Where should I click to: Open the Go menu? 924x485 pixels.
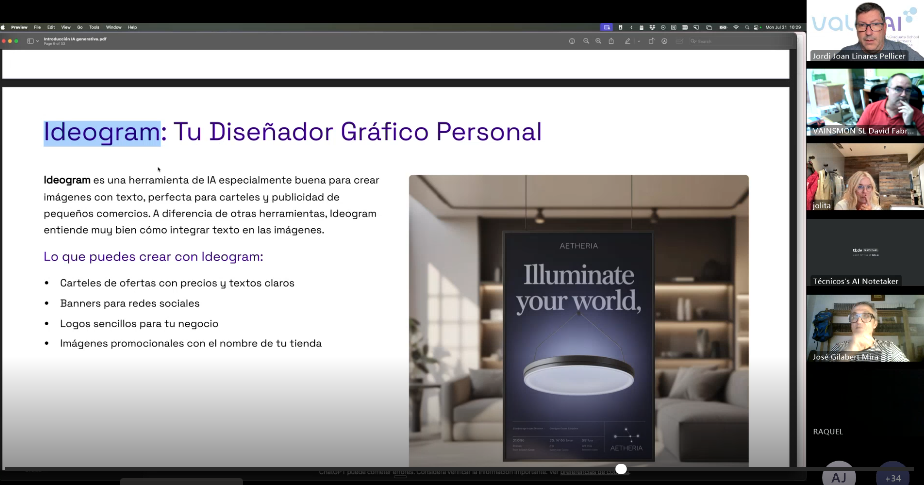click(x=80, y=27)
